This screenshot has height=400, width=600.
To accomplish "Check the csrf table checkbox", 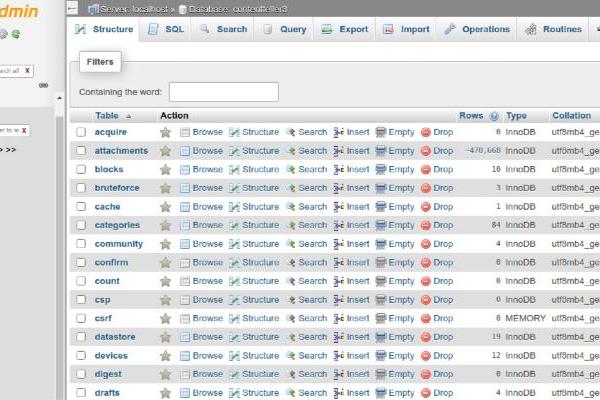I will 81,318.
